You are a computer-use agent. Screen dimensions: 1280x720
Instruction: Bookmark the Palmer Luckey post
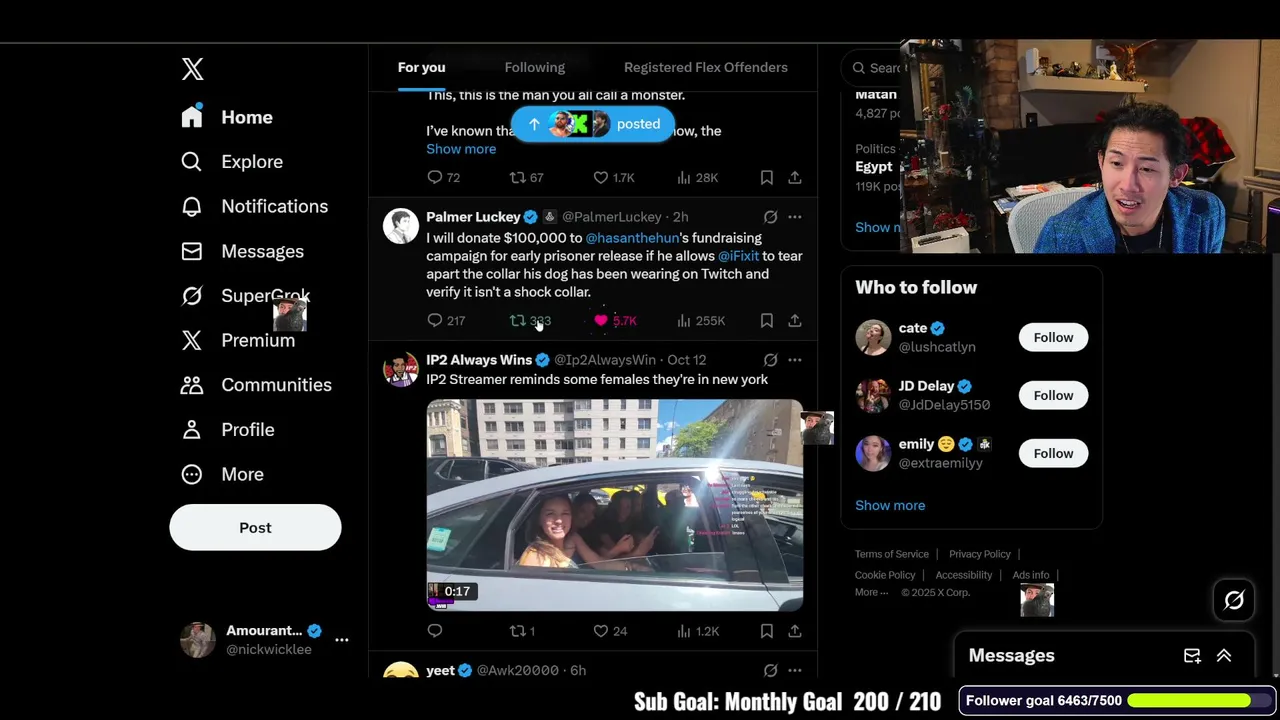coord(767,321)
